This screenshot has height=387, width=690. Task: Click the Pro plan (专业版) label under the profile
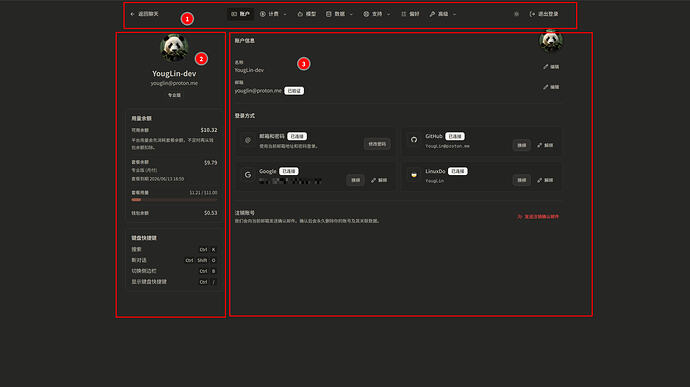(174, 95)
